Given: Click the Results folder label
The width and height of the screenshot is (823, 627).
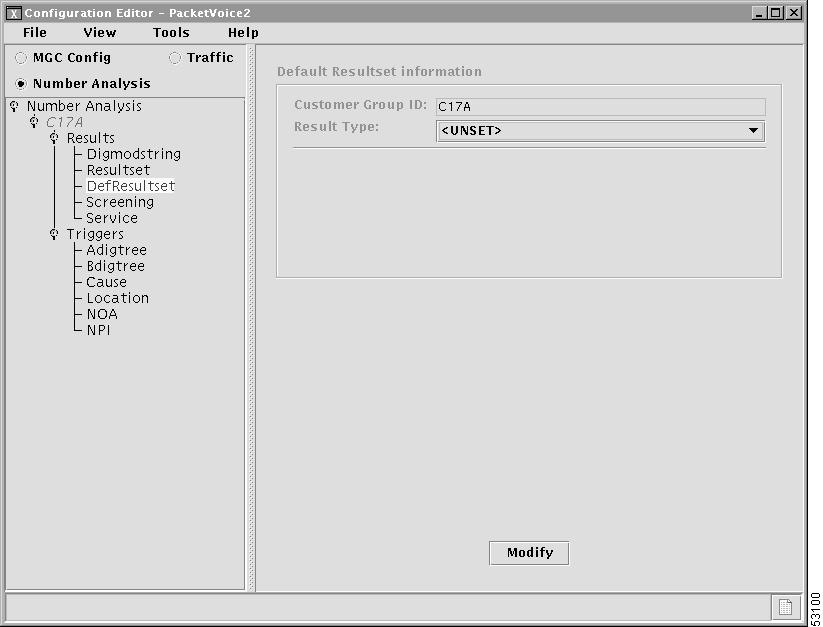Looking at the screenshot, I should [x=90, y=138].
